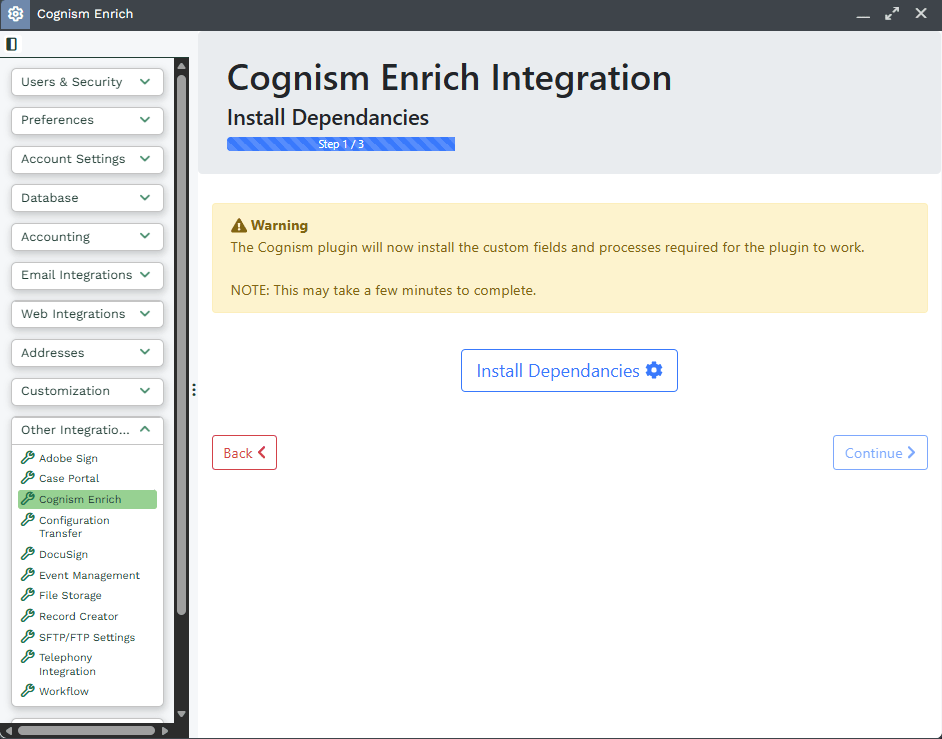Click the settings gear icon in title bar

point(15,14)
